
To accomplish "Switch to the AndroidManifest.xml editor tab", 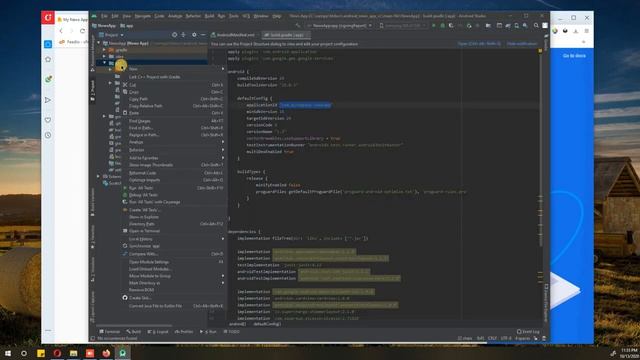I will coord(233,35).
